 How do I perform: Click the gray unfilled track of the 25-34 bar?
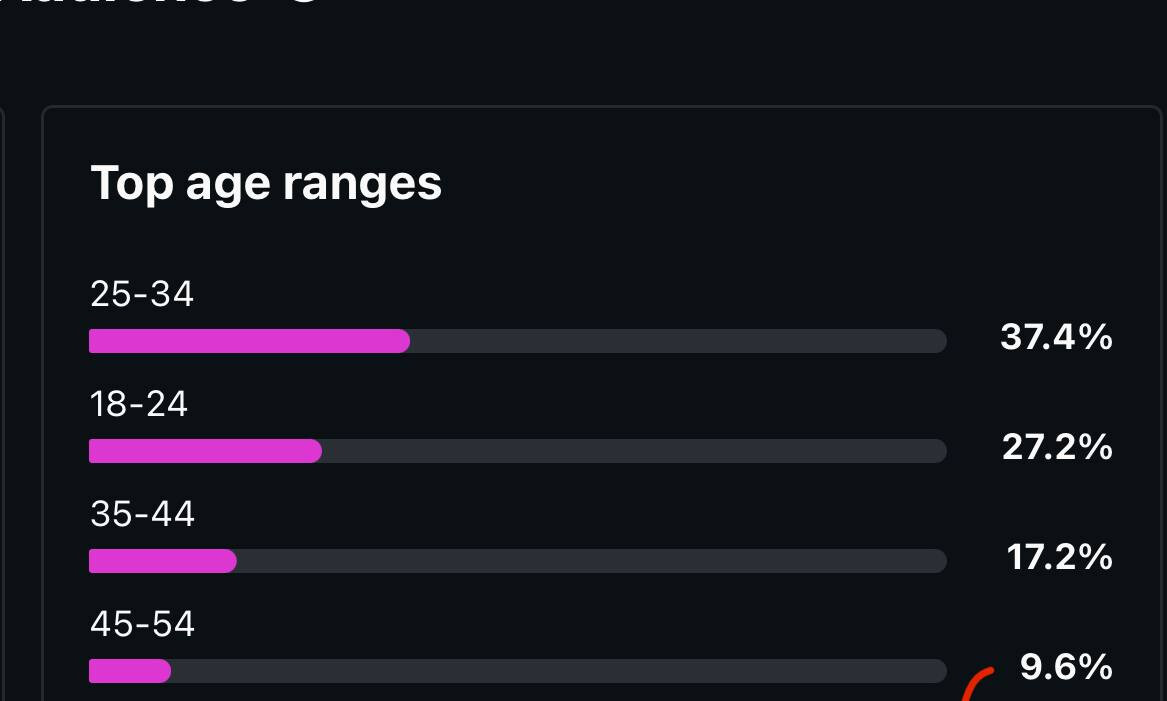coord(678,341)
